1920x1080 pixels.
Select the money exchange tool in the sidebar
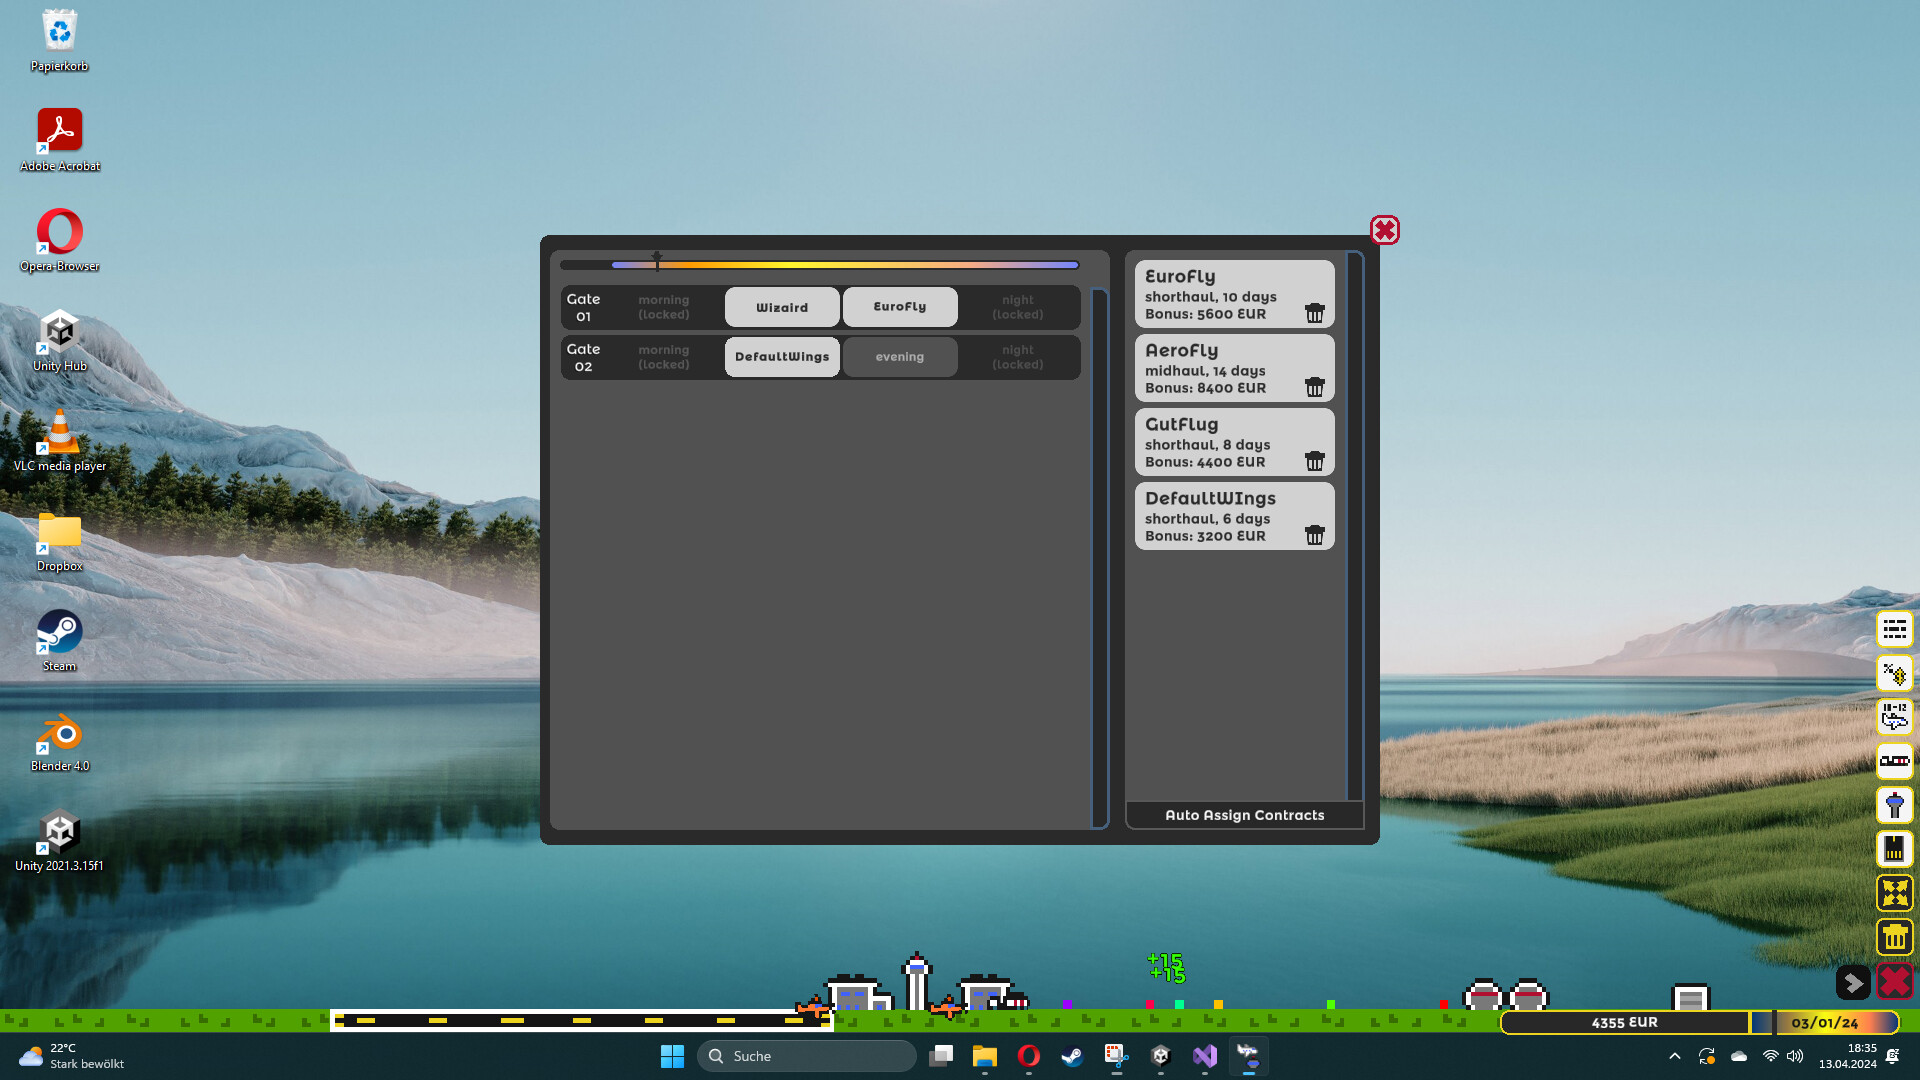[1895, 673]
